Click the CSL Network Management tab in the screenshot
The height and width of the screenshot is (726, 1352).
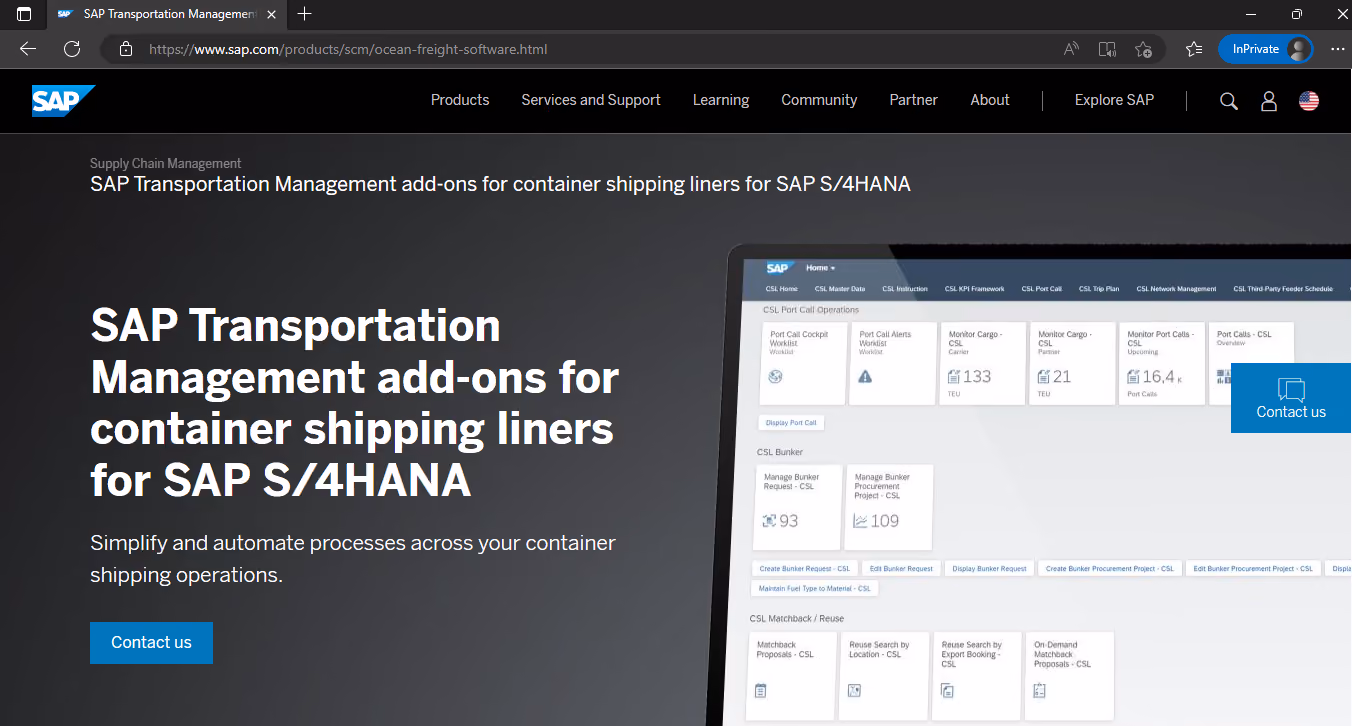[1176, 289]
